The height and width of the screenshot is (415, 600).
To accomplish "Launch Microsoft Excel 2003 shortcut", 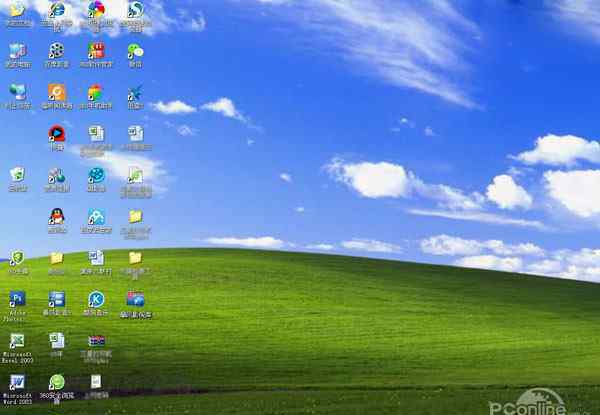I will [x=18, y=340].
